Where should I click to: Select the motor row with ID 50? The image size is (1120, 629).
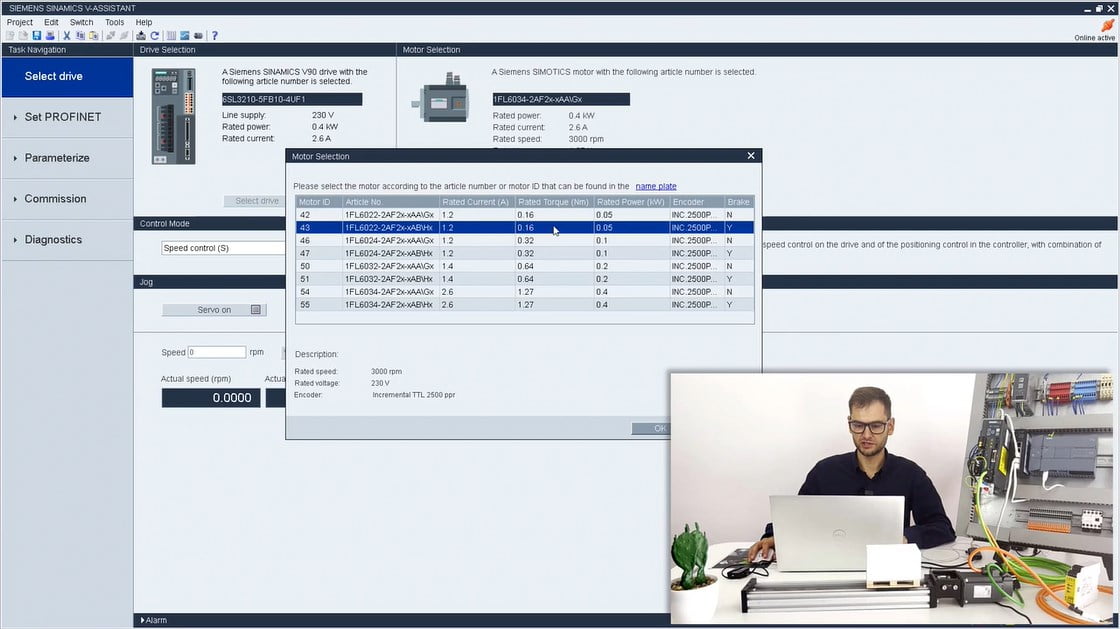[x=525, y=266]
